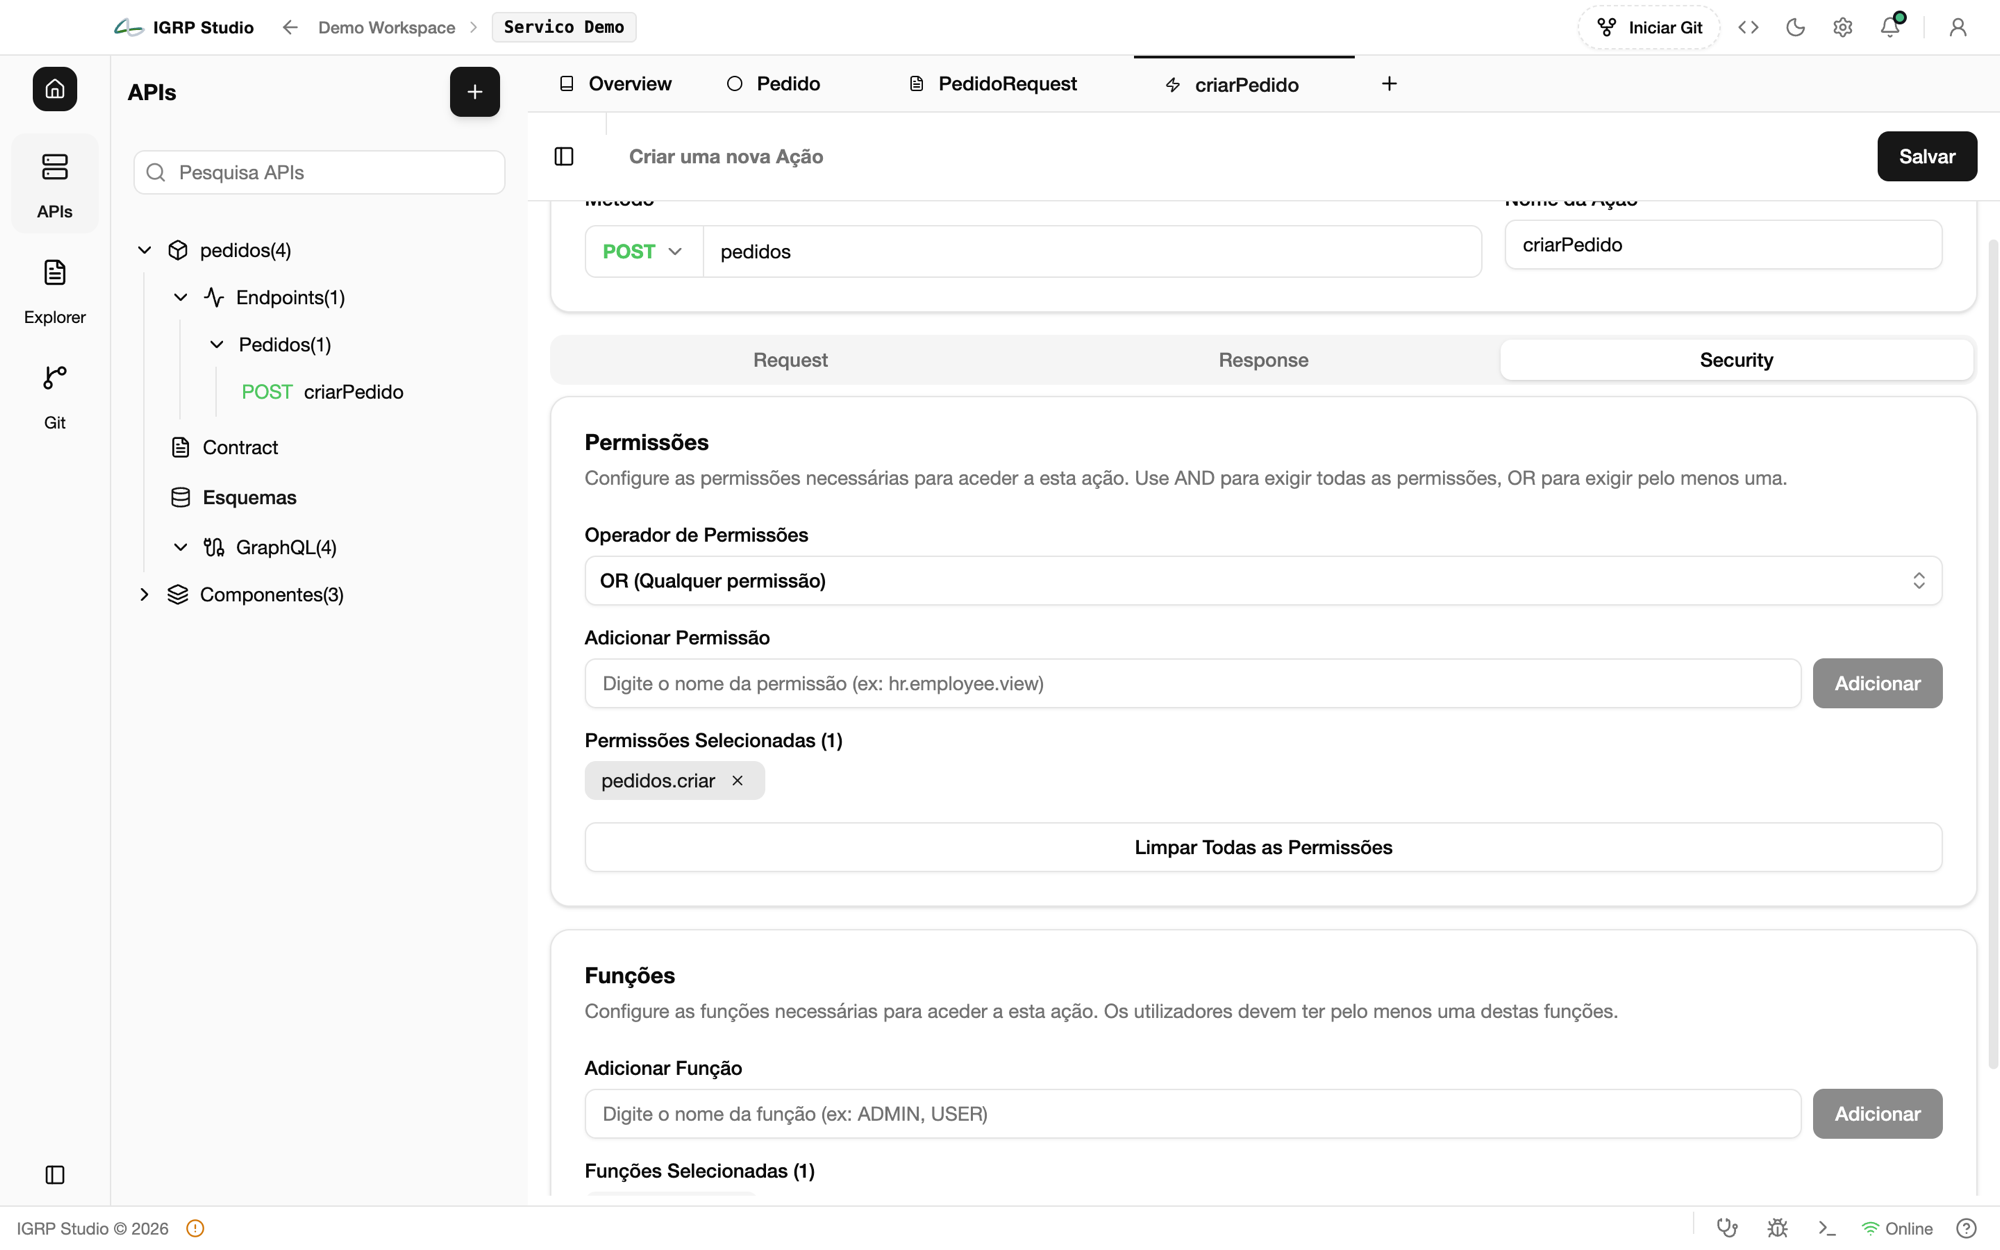Switch to the Overview tab
2000x1250 pixels.
(x=615, y=84)
